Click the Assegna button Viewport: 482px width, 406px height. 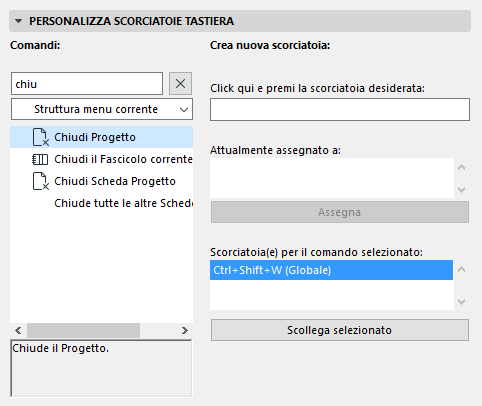point(340,212)
